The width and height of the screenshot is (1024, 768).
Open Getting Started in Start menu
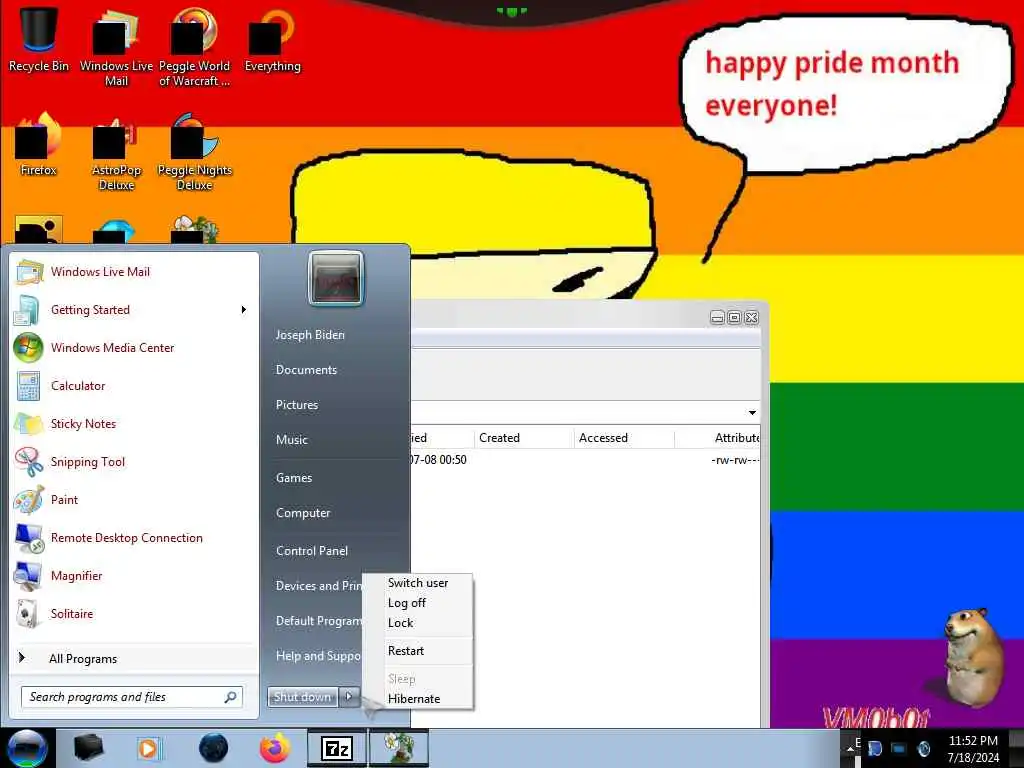[135, 310]
